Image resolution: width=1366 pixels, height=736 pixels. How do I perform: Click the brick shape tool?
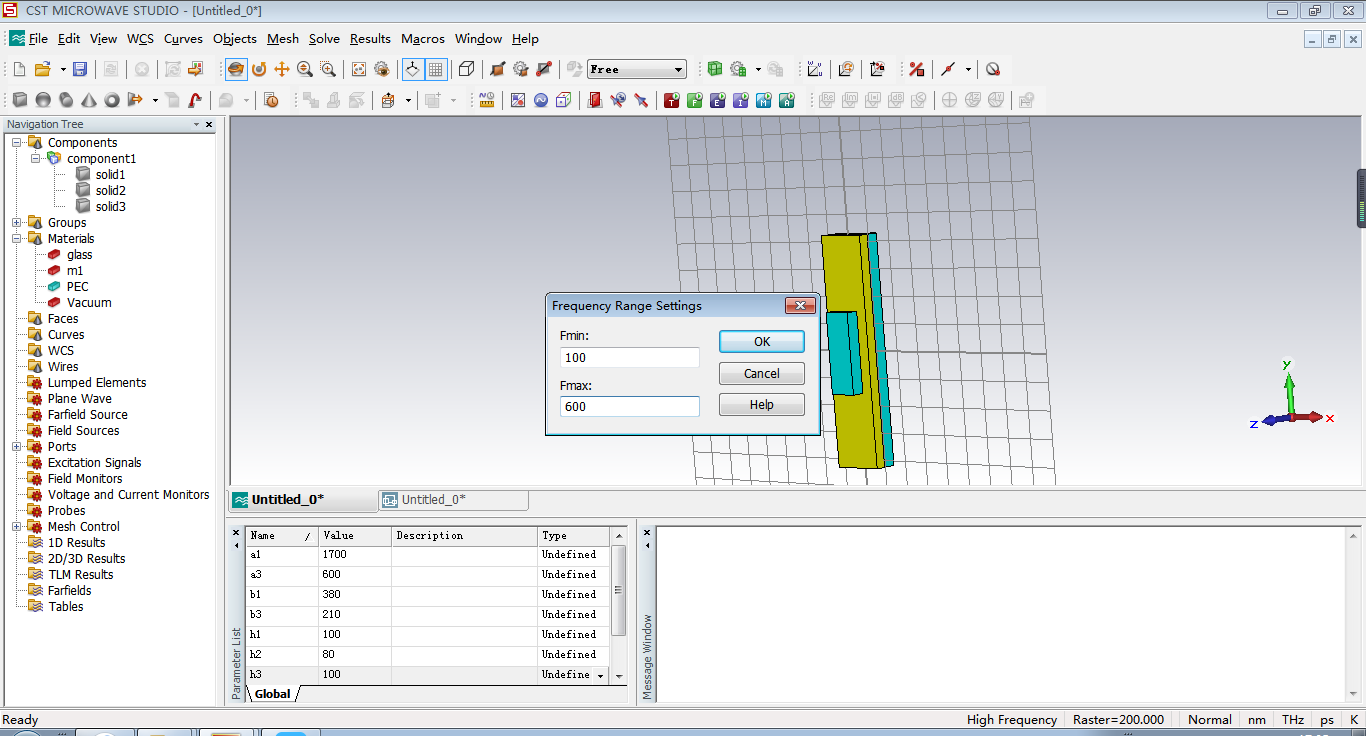coord(20,100)
